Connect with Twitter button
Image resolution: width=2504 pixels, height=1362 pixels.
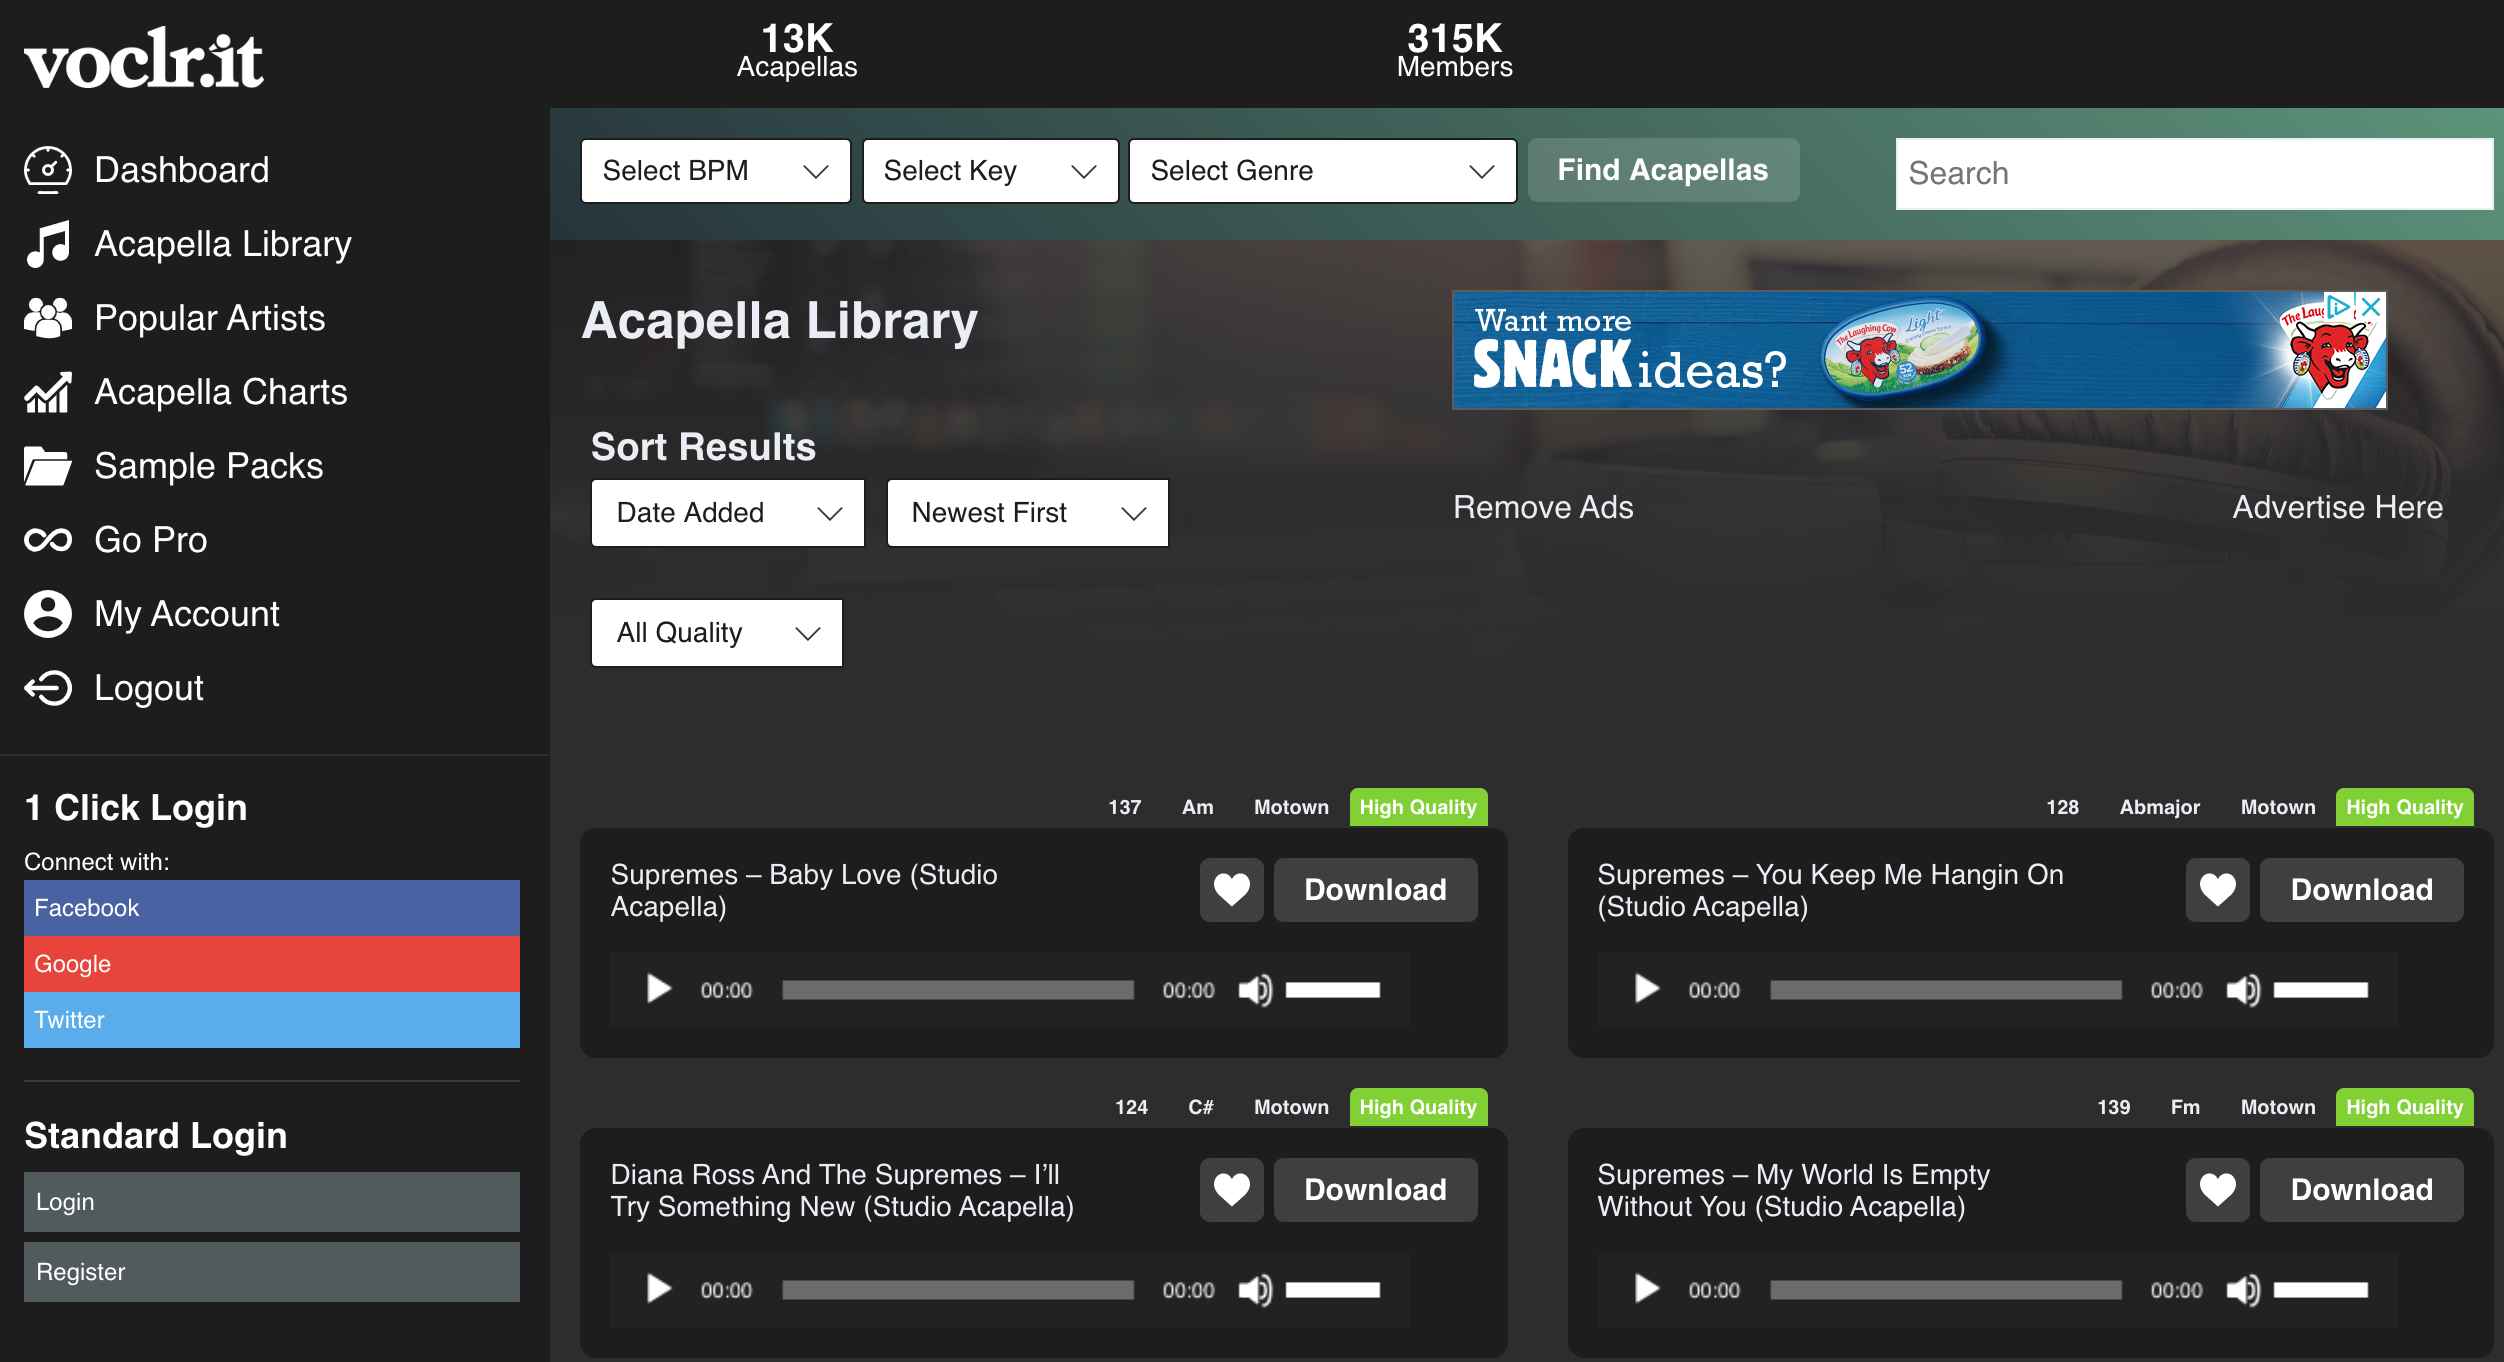[x=272, y=1020]
